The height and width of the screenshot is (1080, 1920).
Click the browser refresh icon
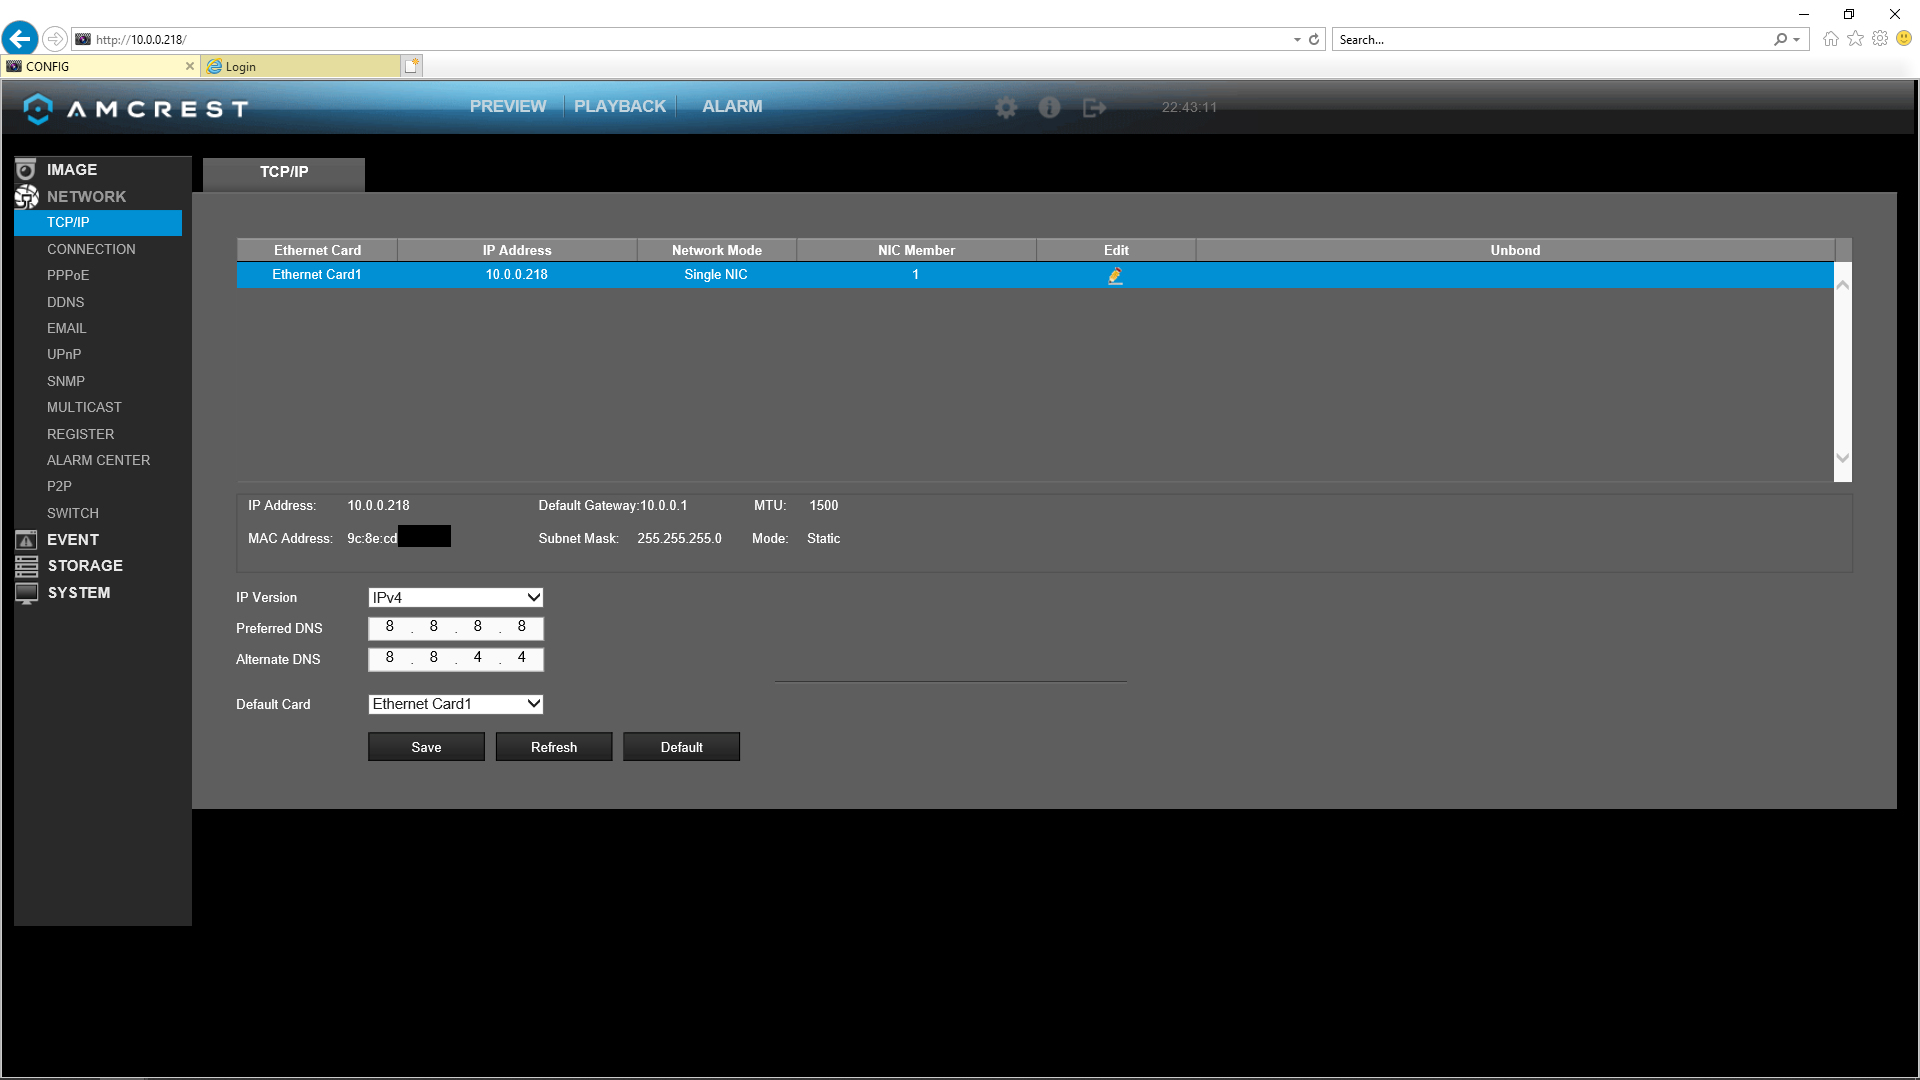1314,40
